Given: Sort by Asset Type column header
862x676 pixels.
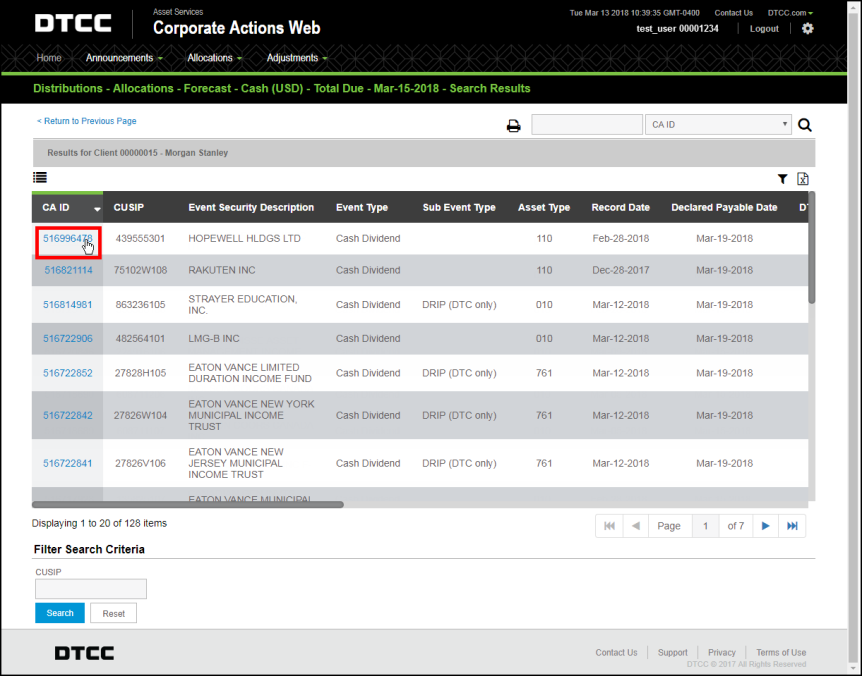Looking at the screenshot, I should (544, 207).
